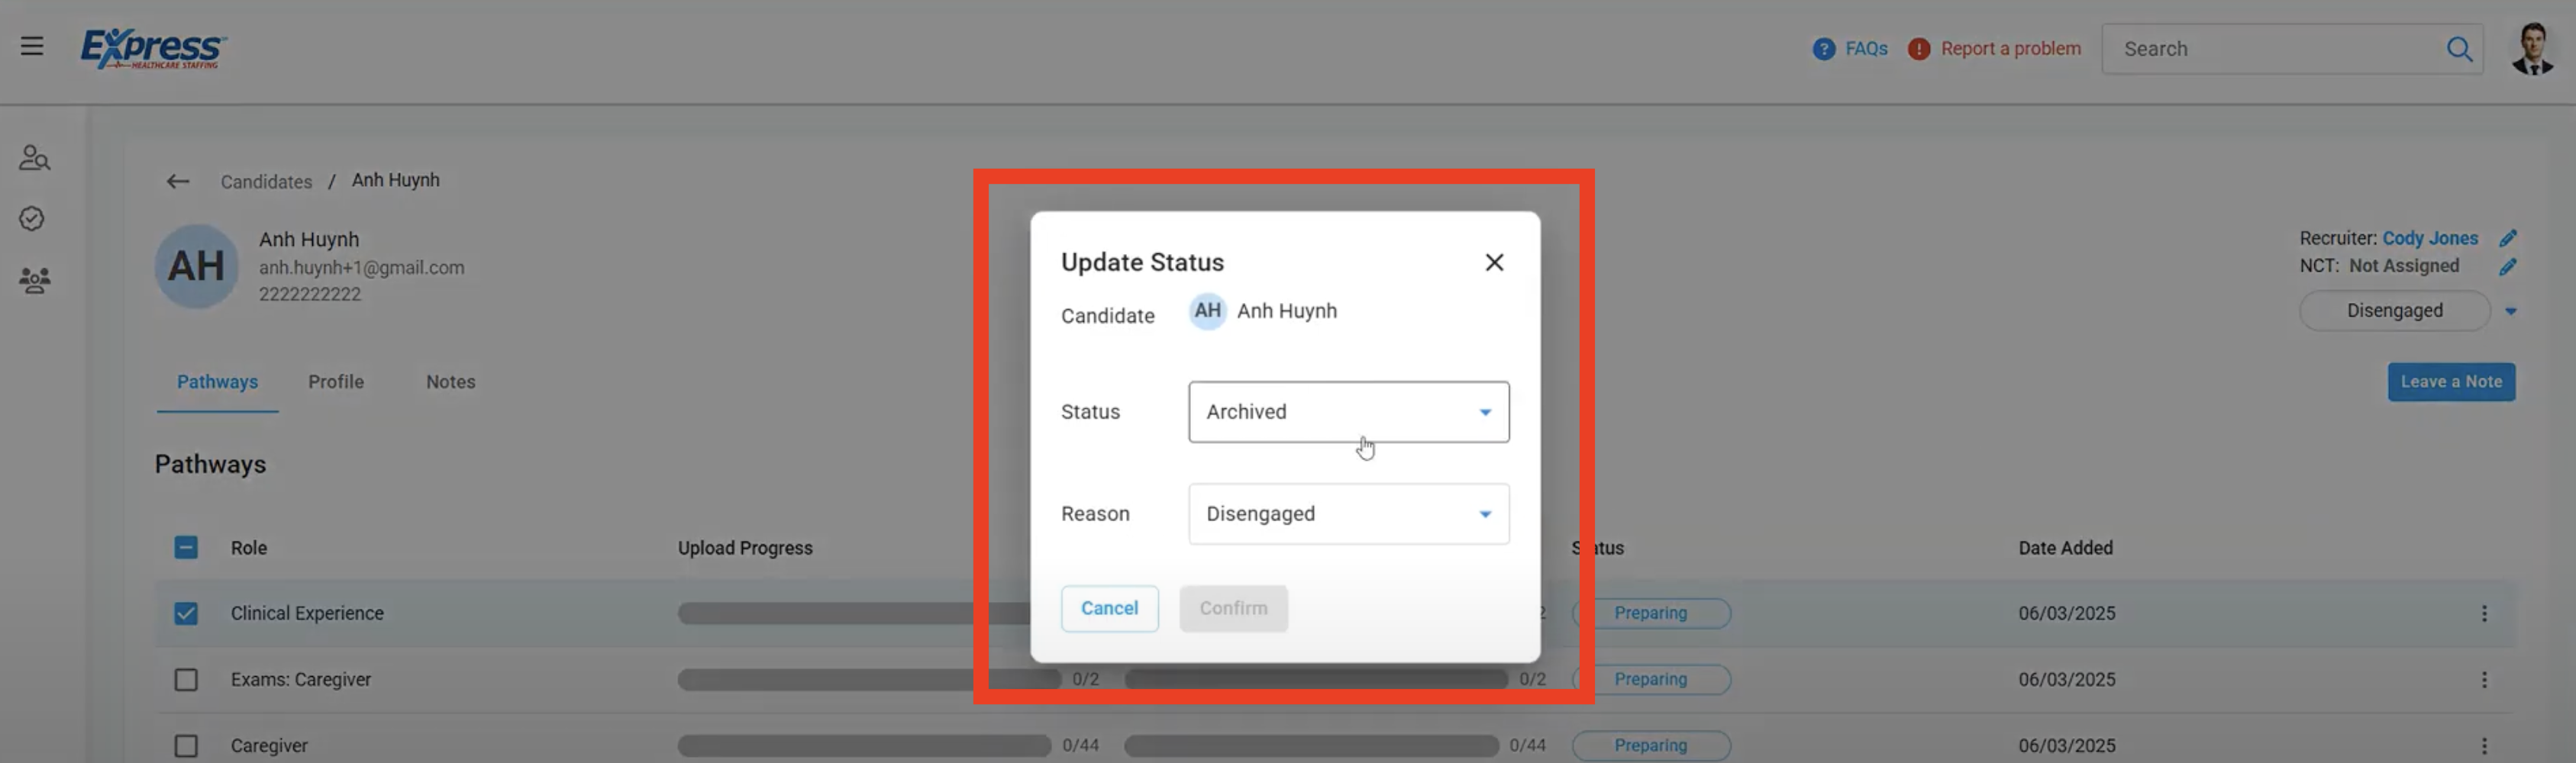Select the candidate search icon in sidebar

(x=34, y=157)
